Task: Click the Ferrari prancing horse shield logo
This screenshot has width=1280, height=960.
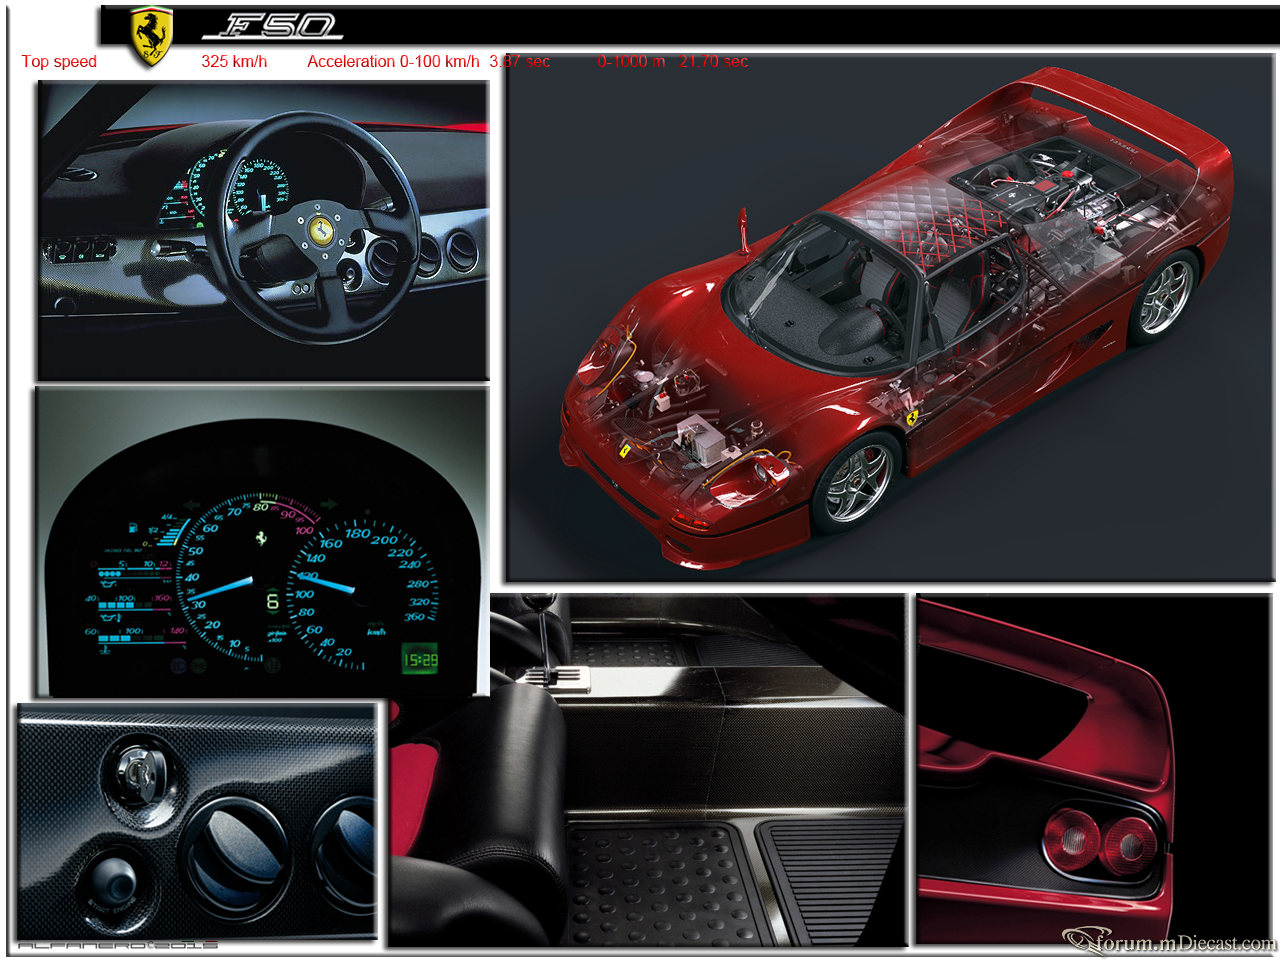Action: (151, 37)
